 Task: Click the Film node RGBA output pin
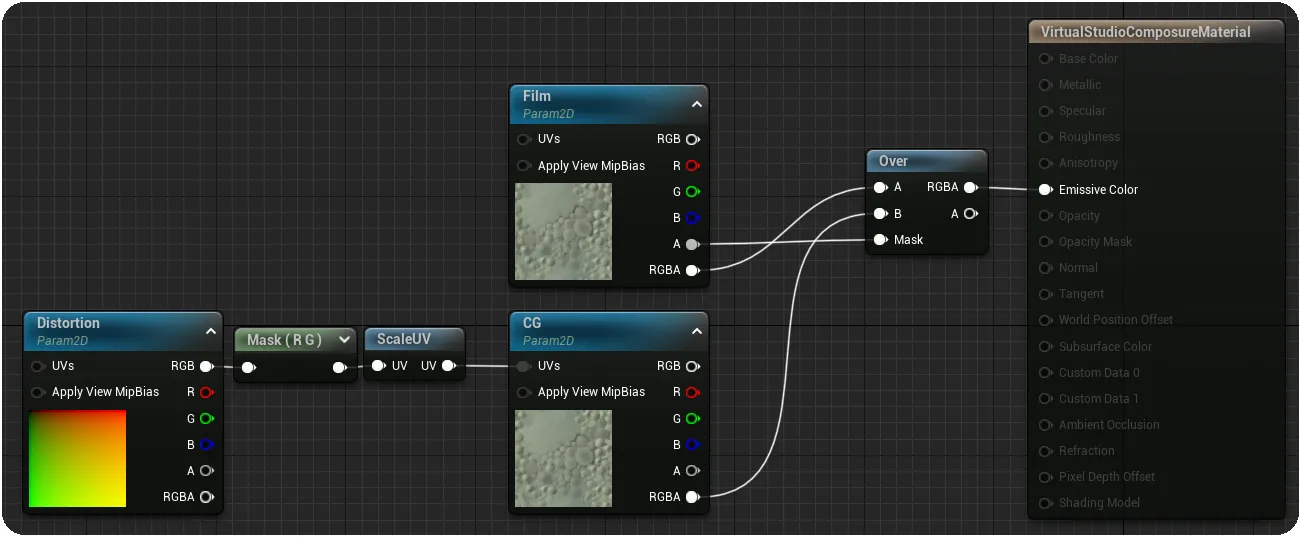coord(692,270)
